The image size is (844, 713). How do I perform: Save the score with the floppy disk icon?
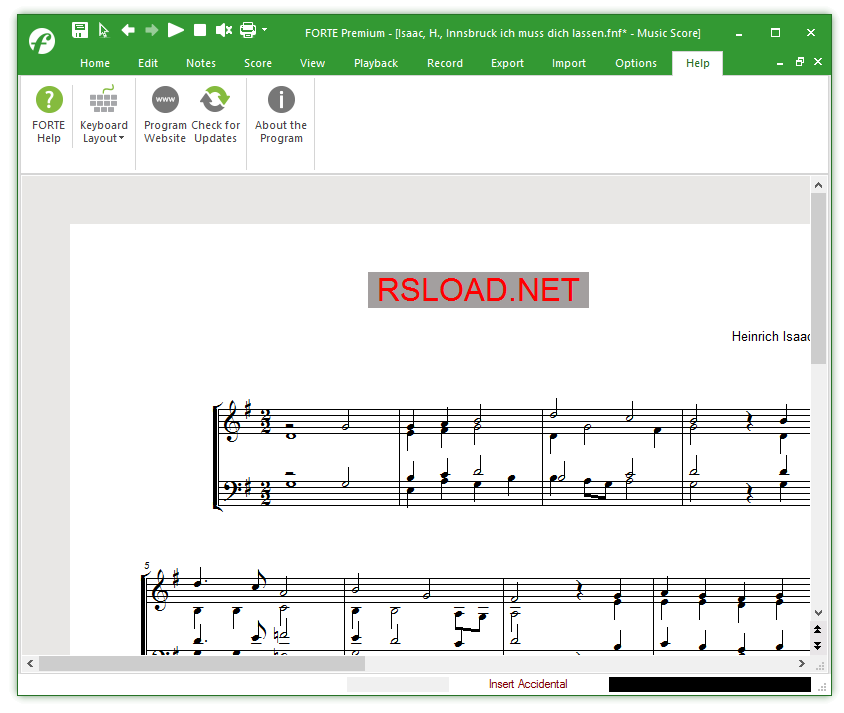pos(80,30)
